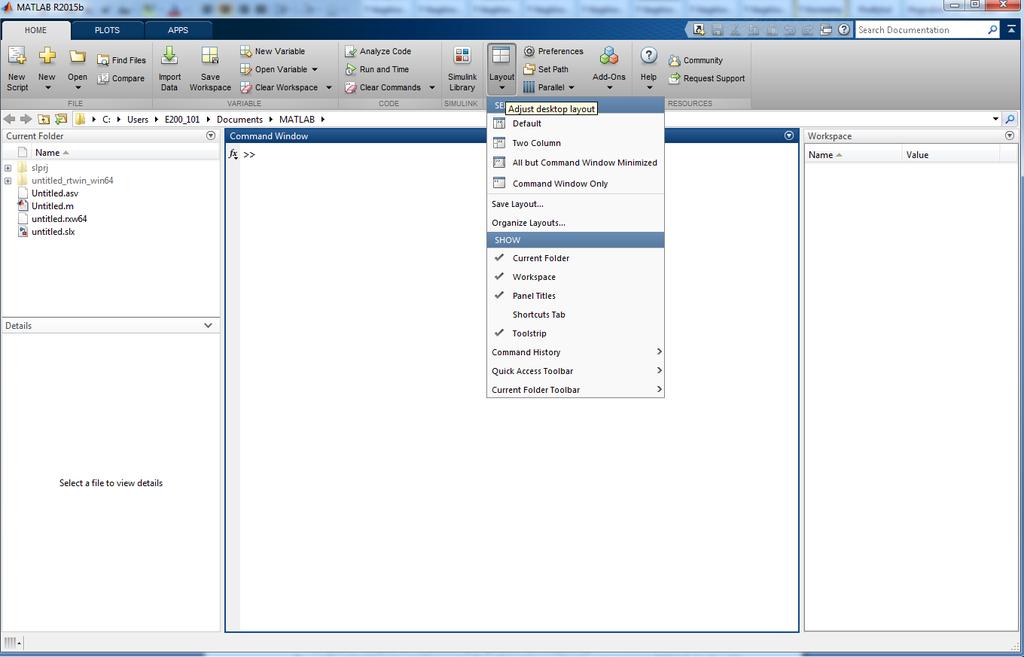This screenshot has height=657, width=1024.
Task: Click the New plus icon
Action: [47, 56]
